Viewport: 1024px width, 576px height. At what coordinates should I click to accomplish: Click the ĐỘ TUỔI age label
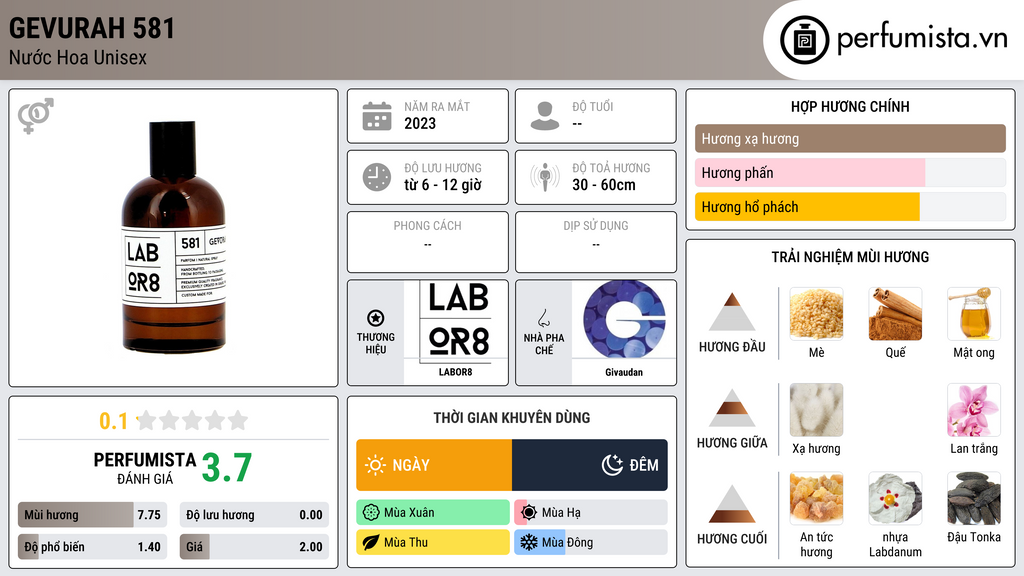(593, 106)
